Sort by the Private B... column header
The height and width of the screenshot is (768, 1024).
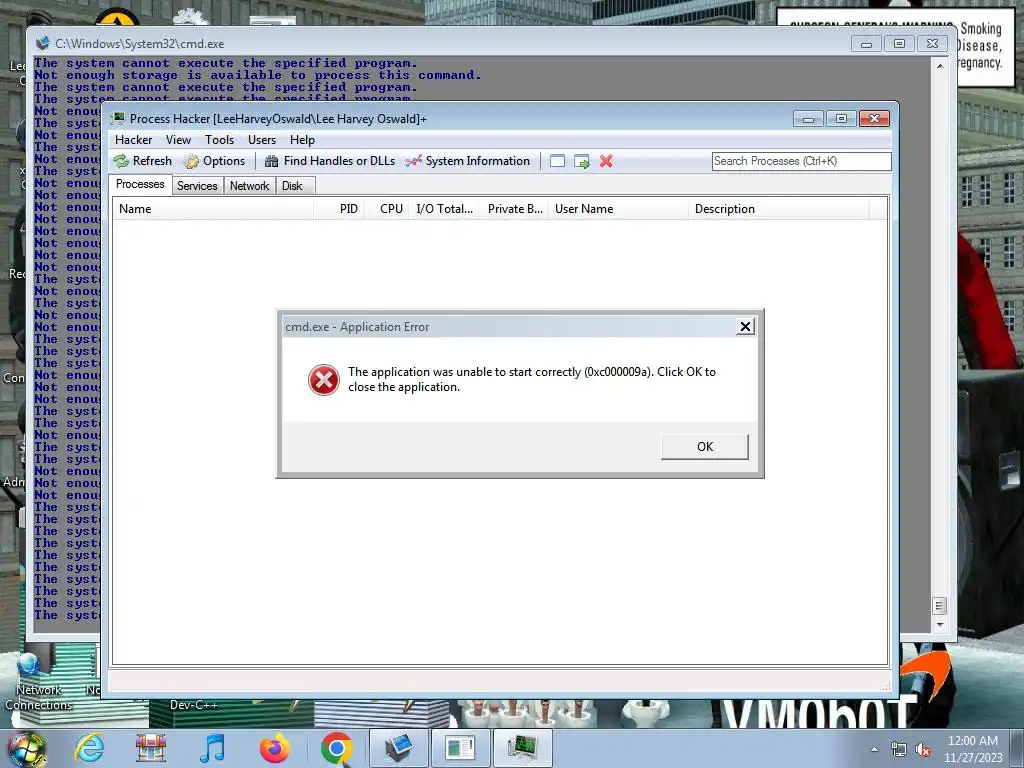[x=514, y=209]
